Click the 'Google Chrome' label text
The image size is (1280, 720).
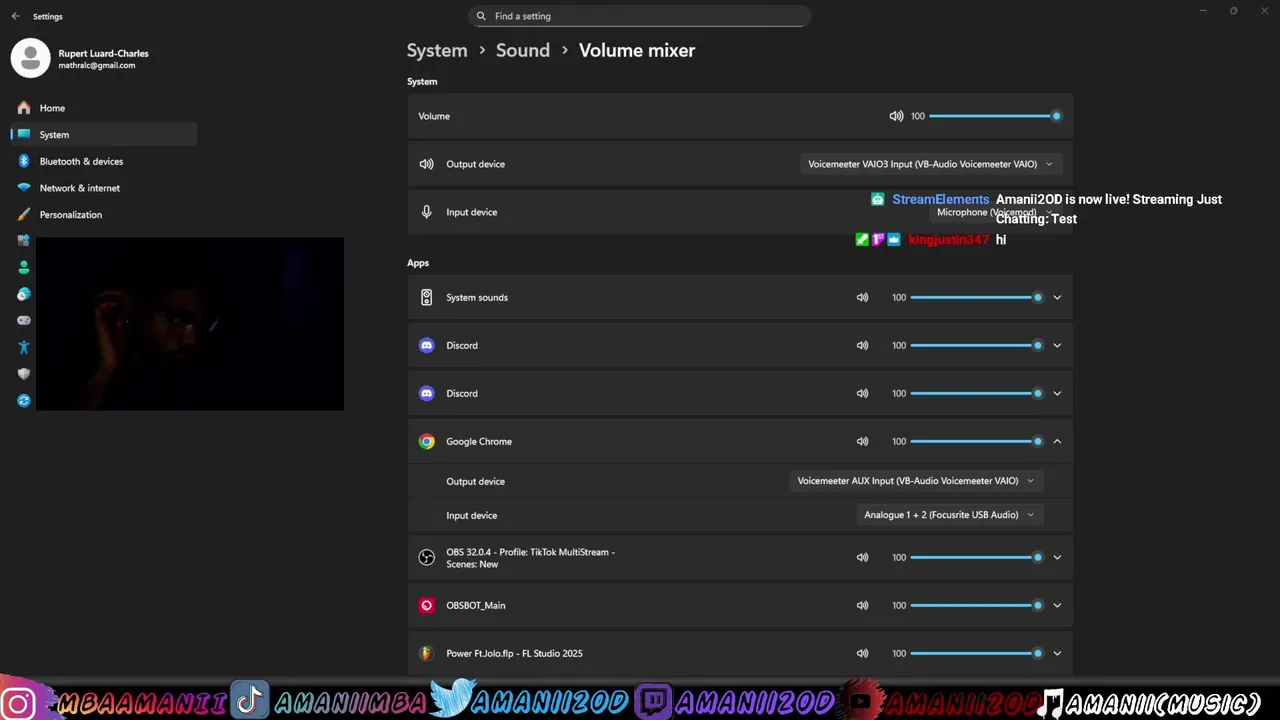coord(479,441)
